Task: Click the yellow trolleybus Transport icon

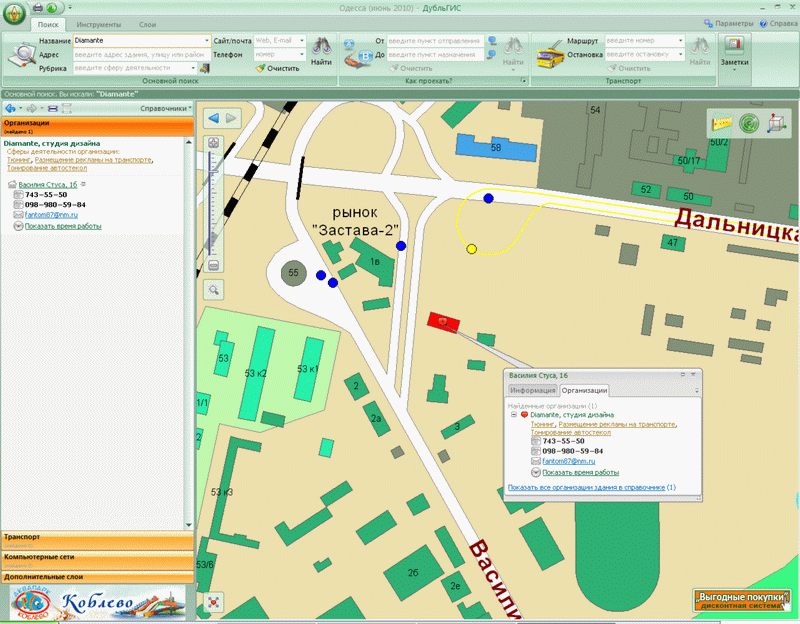Action: (x=550, y=55)
